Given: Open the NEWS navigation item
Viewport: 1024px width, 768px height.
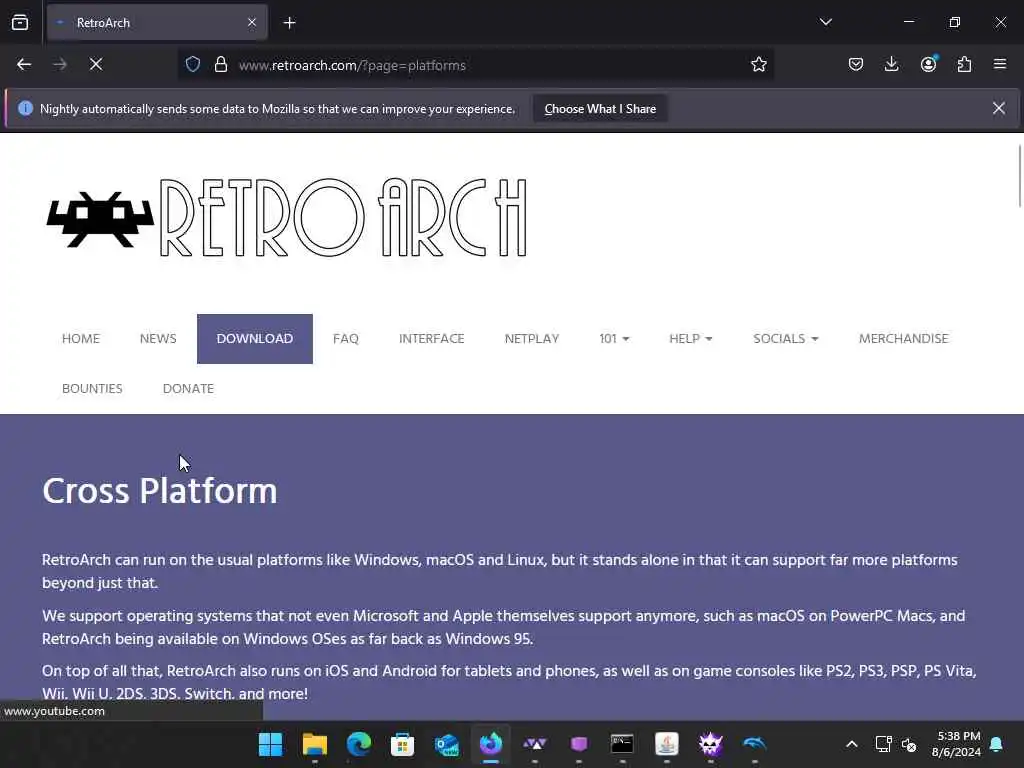Looking at the screenshot, I should pos(158,339).
